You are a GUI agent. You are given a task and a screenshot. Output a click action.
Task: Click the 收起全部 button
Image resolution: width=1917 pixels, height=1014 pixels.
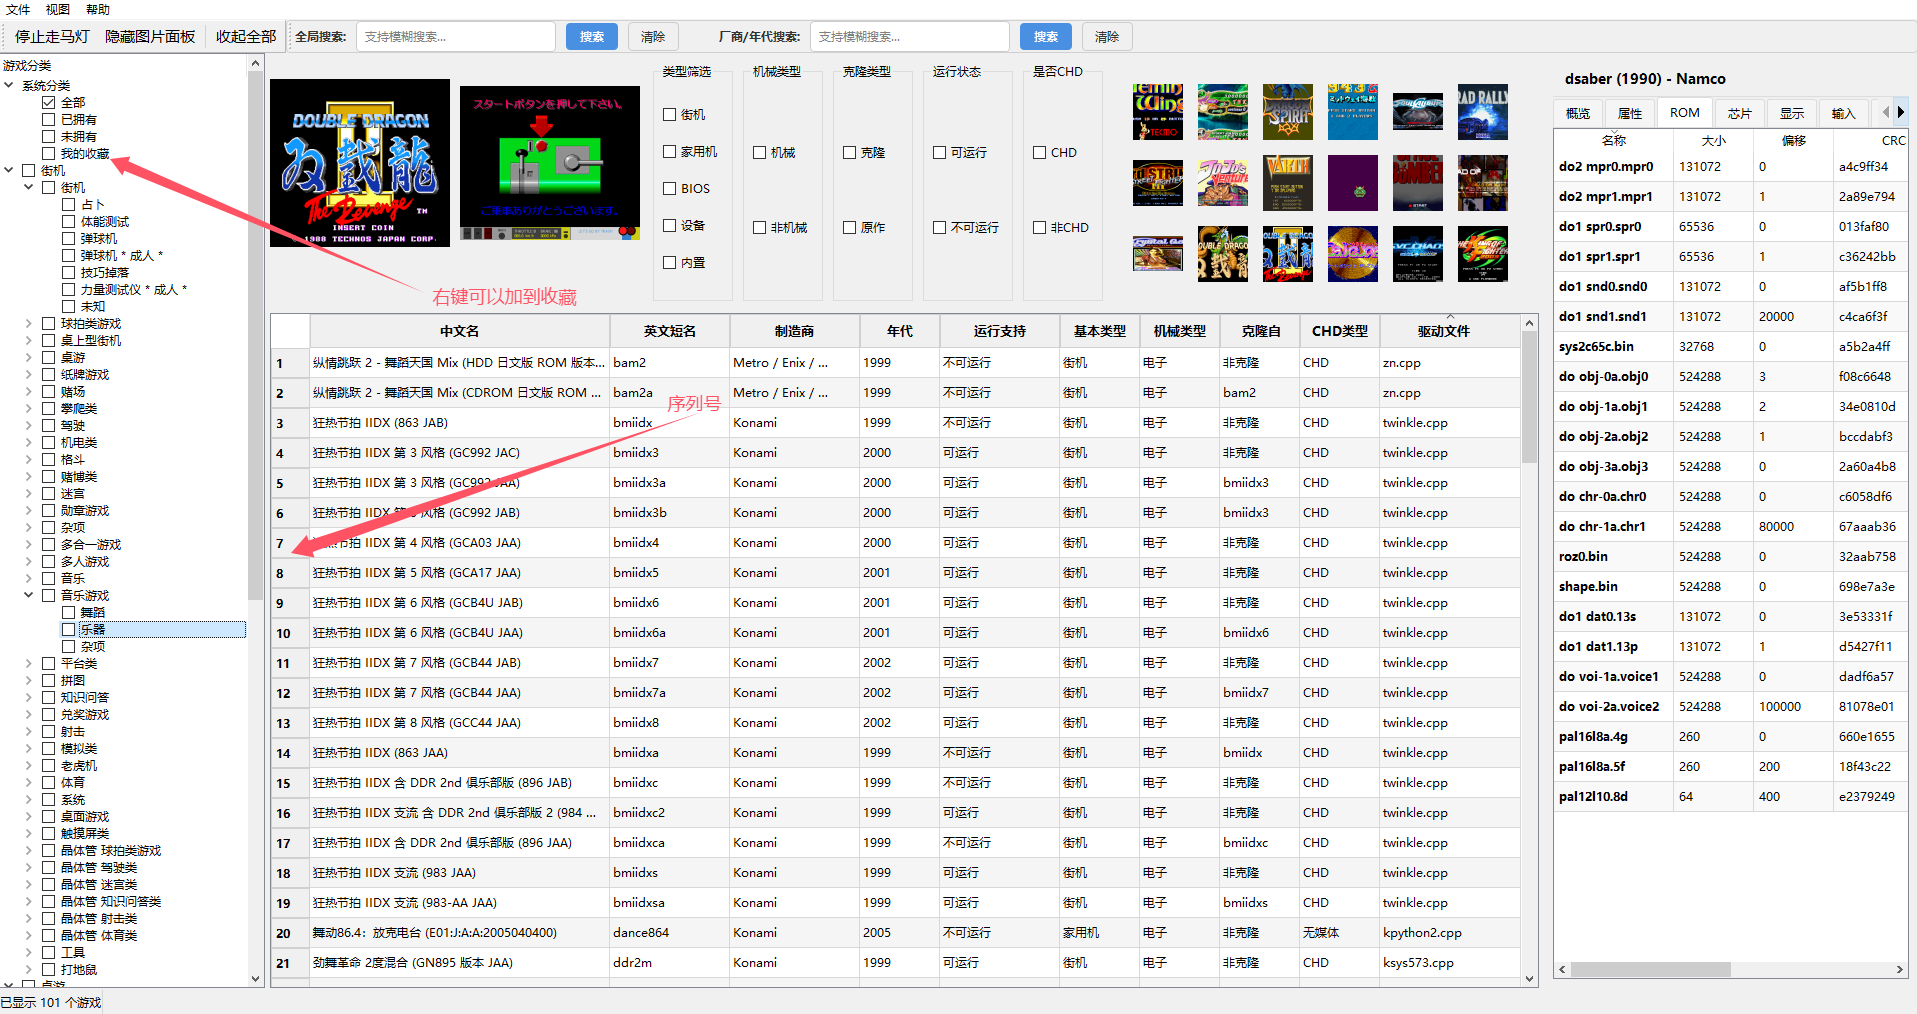pos(245,37)
